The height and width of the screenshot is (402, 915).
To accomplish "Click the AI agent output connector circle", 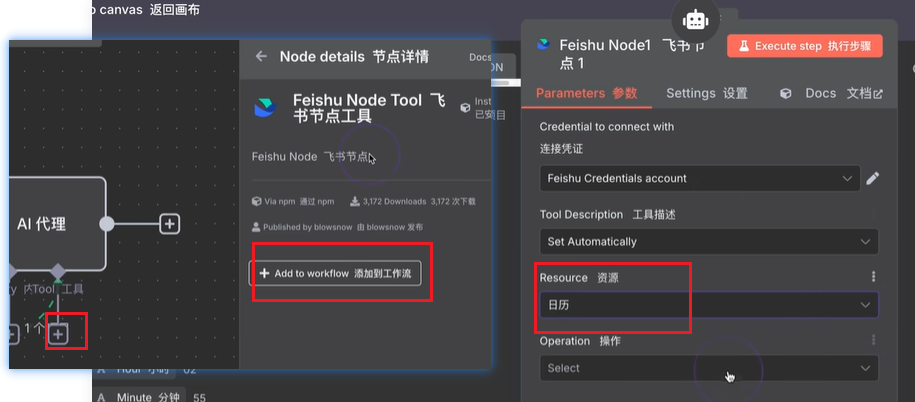I will 107,223.
